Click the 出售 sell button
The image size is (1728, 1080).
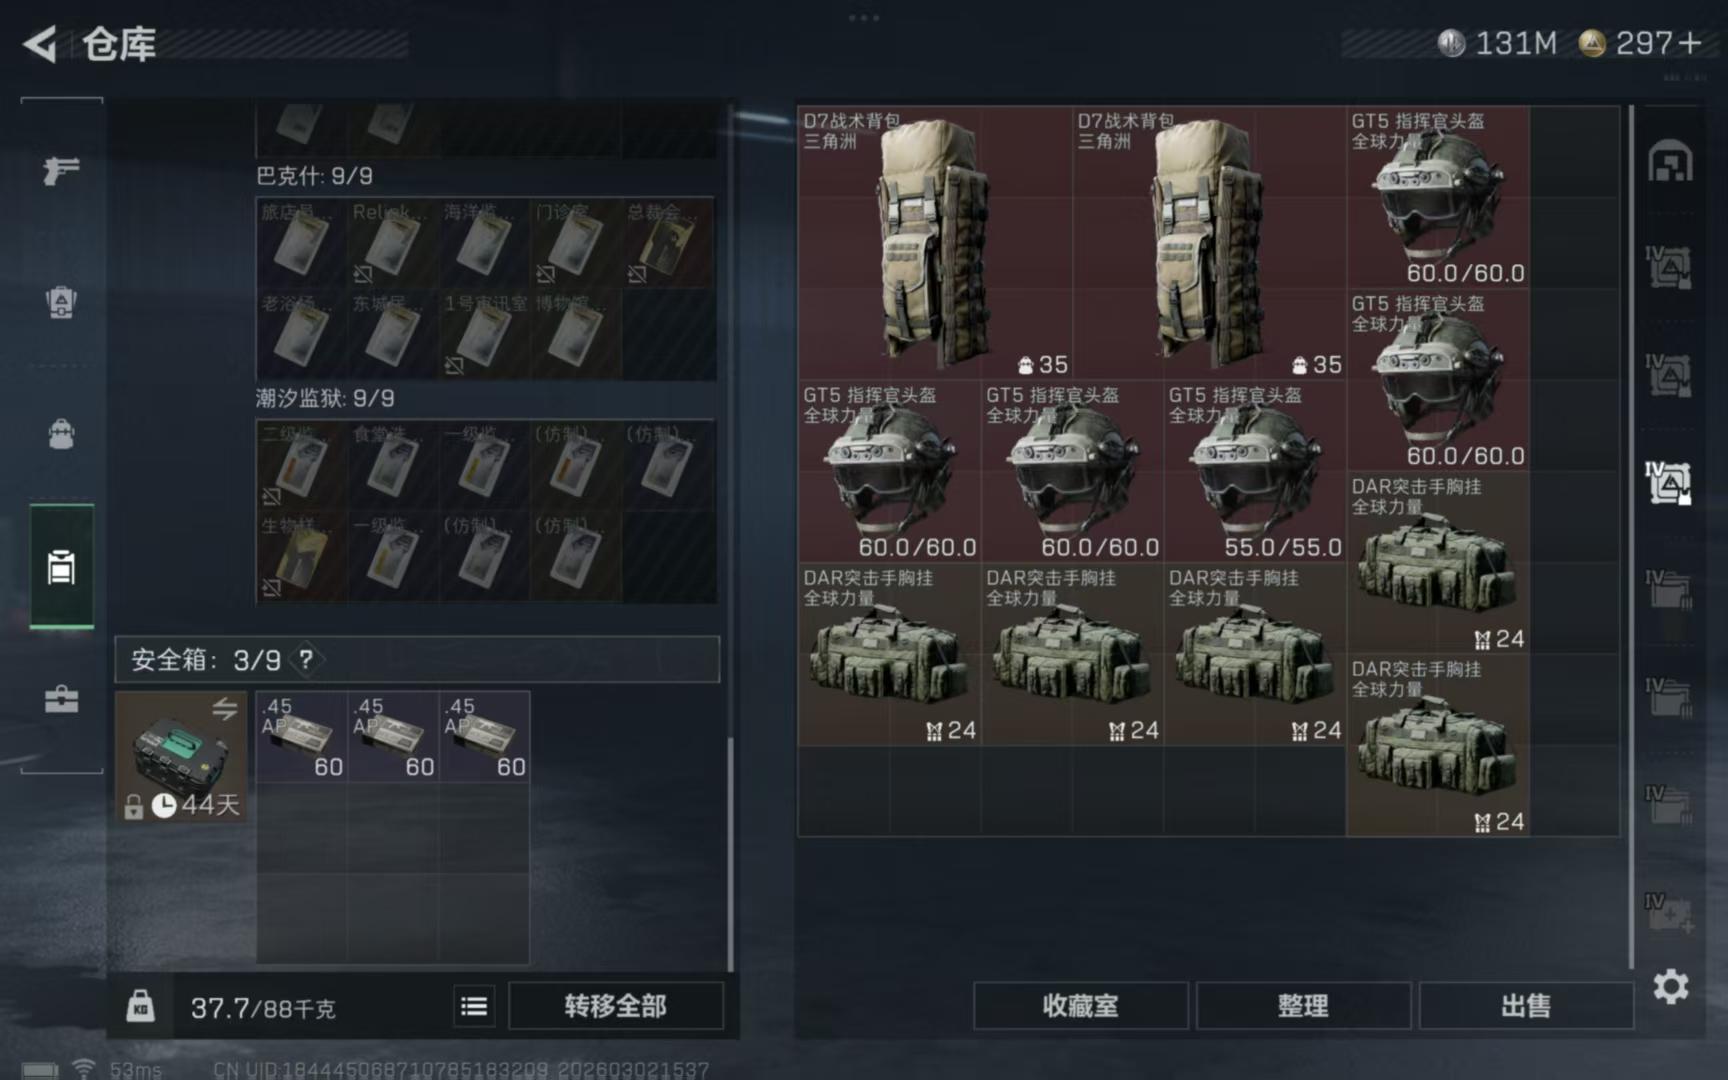click(1526, 1006)
